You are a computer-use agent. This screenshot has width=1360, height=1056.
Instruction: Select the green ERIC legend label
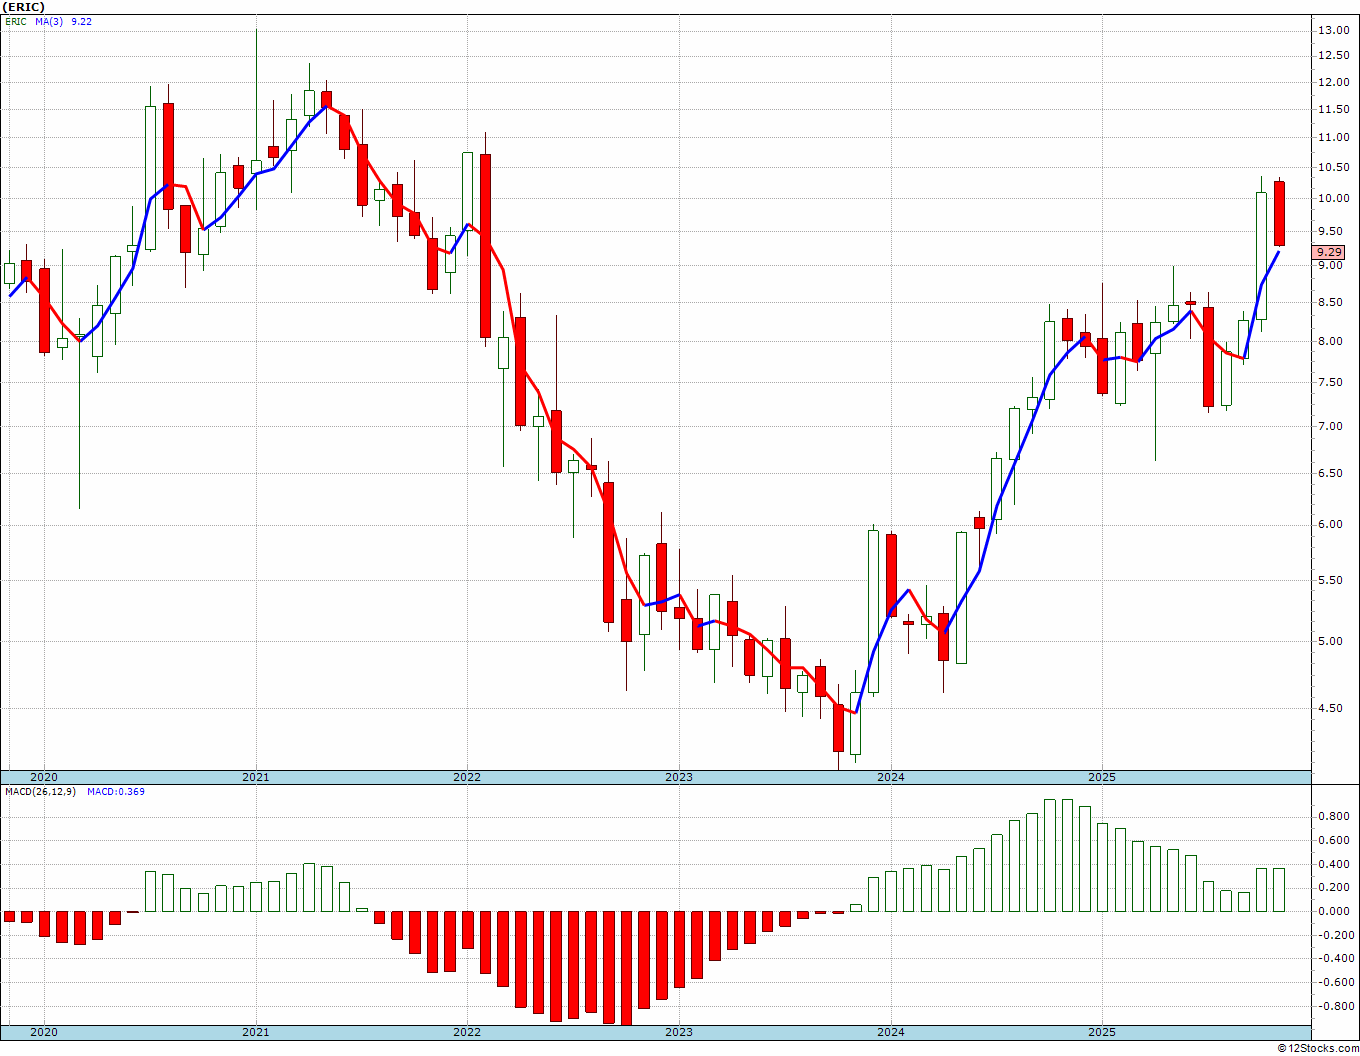[16, 21]
